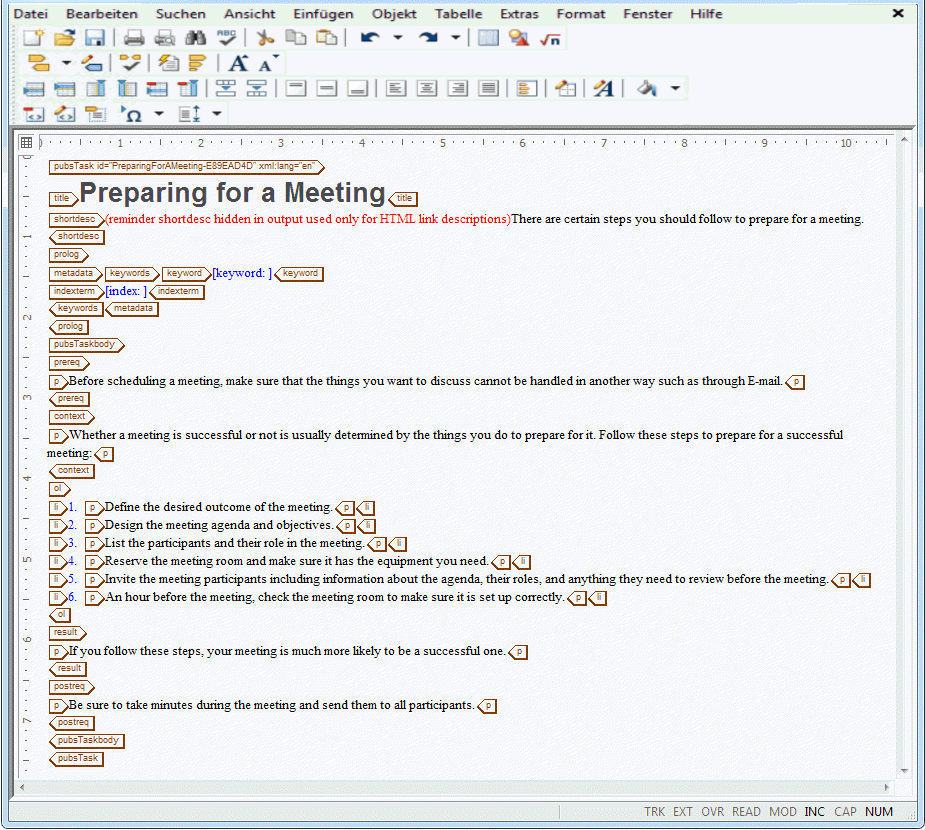
Task: Decrease font size with the small A icon
Action: (267, 63)
